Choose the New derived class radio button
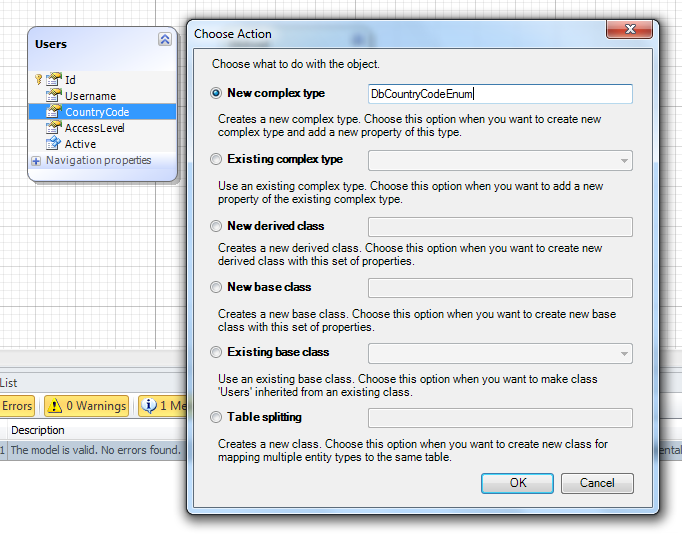The width and height of the screenshot is (682, 538). click(x=216, y=226)
